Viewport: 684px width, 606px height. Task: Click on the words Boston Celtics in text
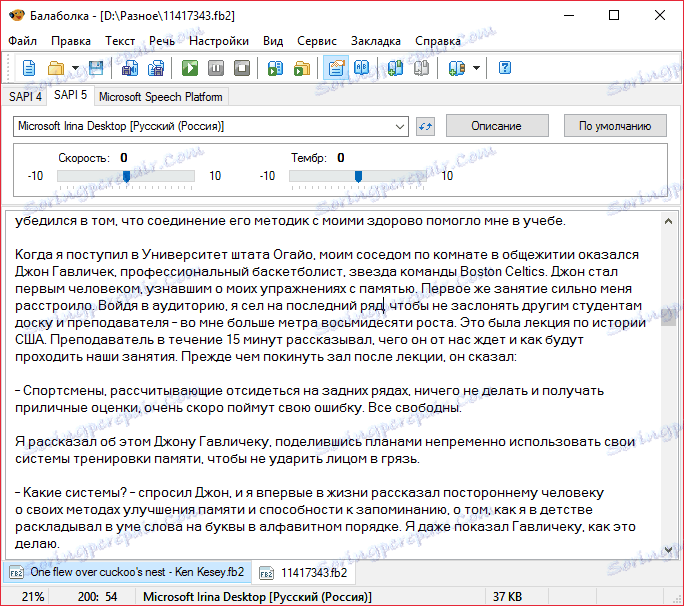coord(503,272)
